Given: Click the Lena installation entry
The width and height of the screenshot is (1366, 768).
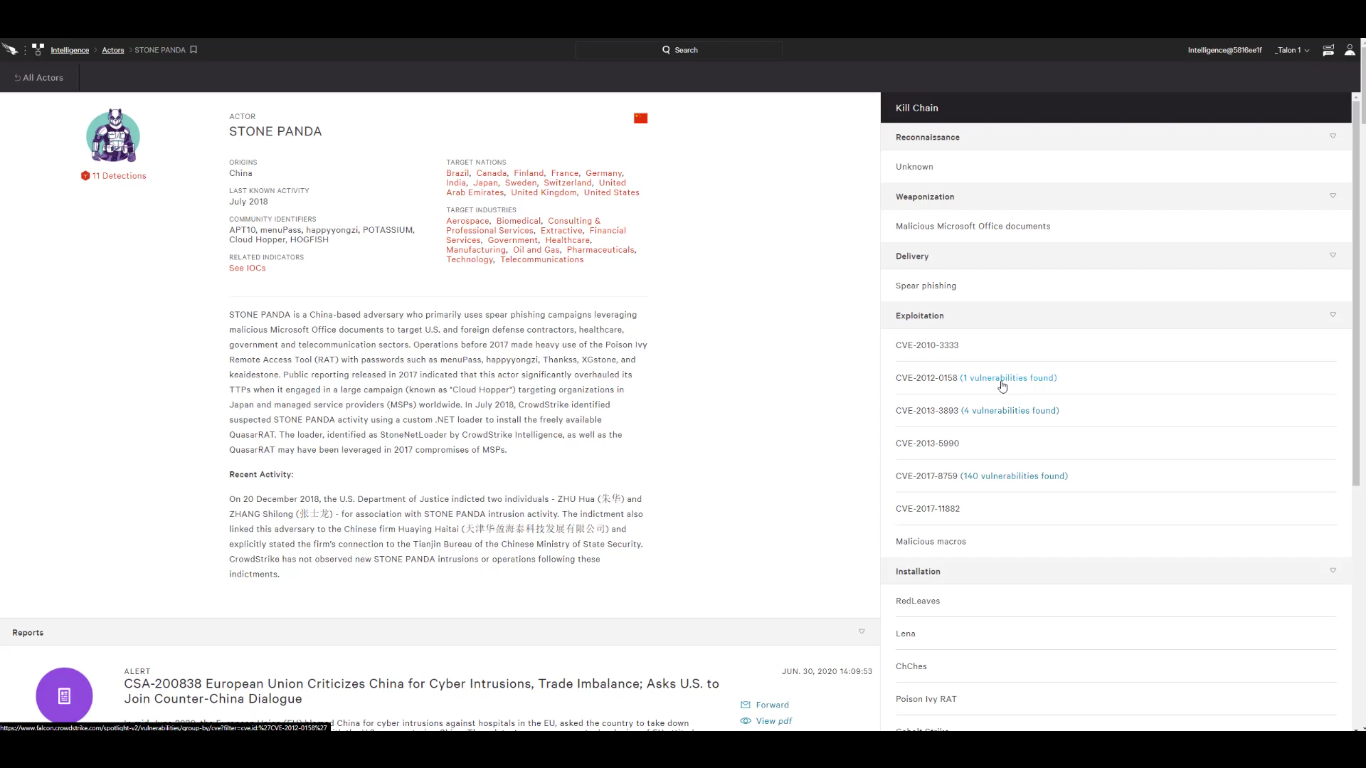Looking at the screenshot, I should (906, 634).
